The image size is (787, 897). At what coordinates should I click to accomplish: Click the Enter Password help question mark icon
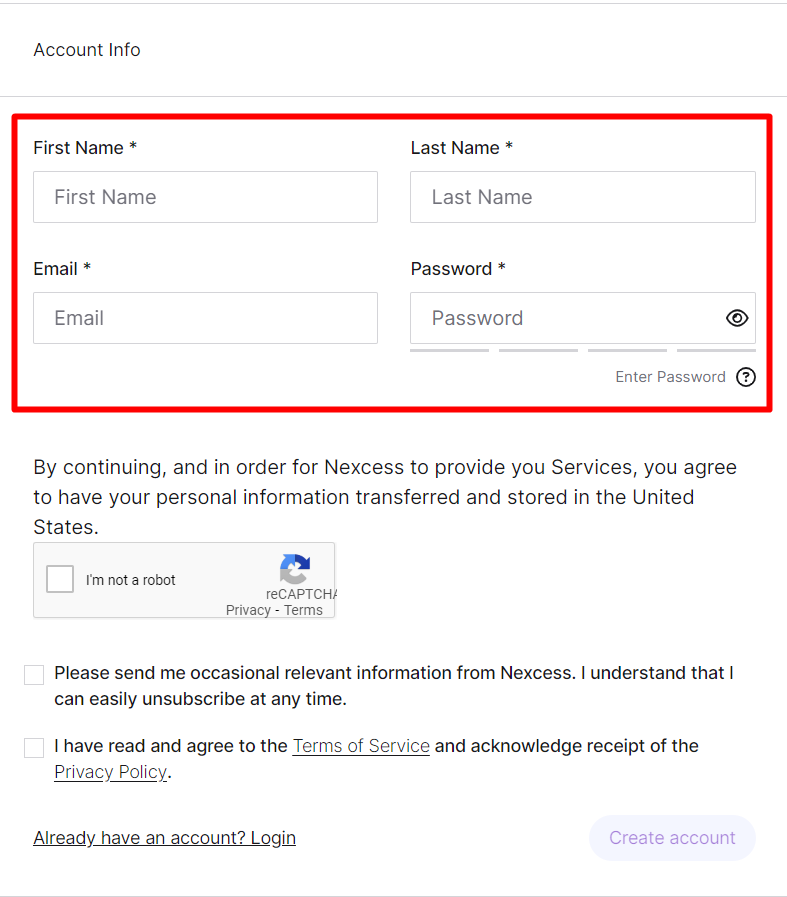point(746,377)
